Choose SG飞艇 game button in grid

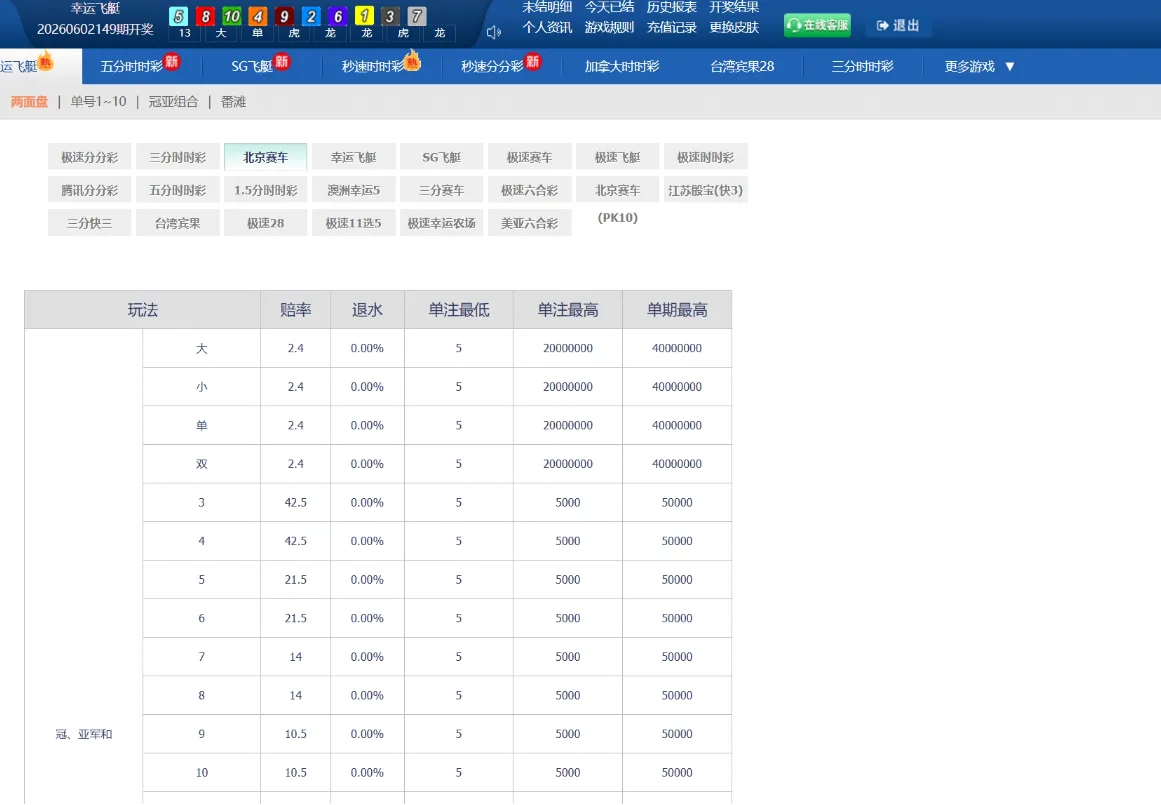point(442,157)
